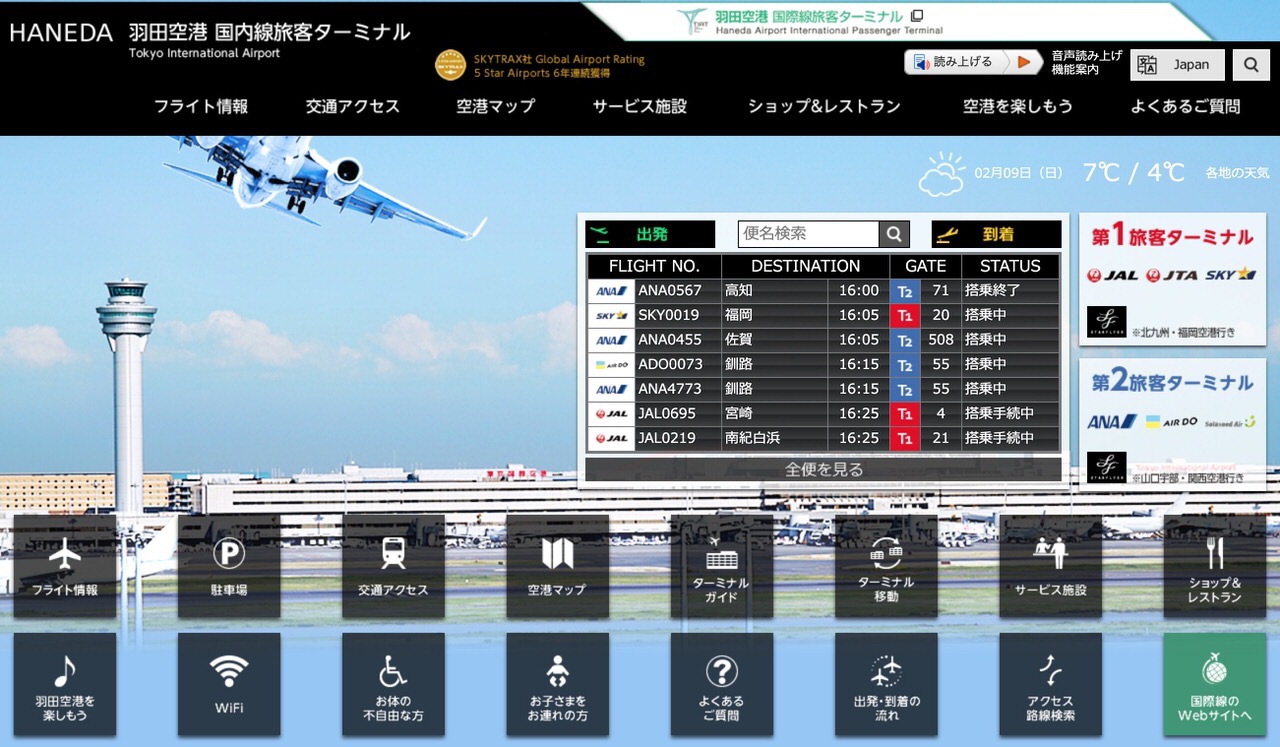
Task: Click the DESTINATION column header
Action: coord(806,266)
